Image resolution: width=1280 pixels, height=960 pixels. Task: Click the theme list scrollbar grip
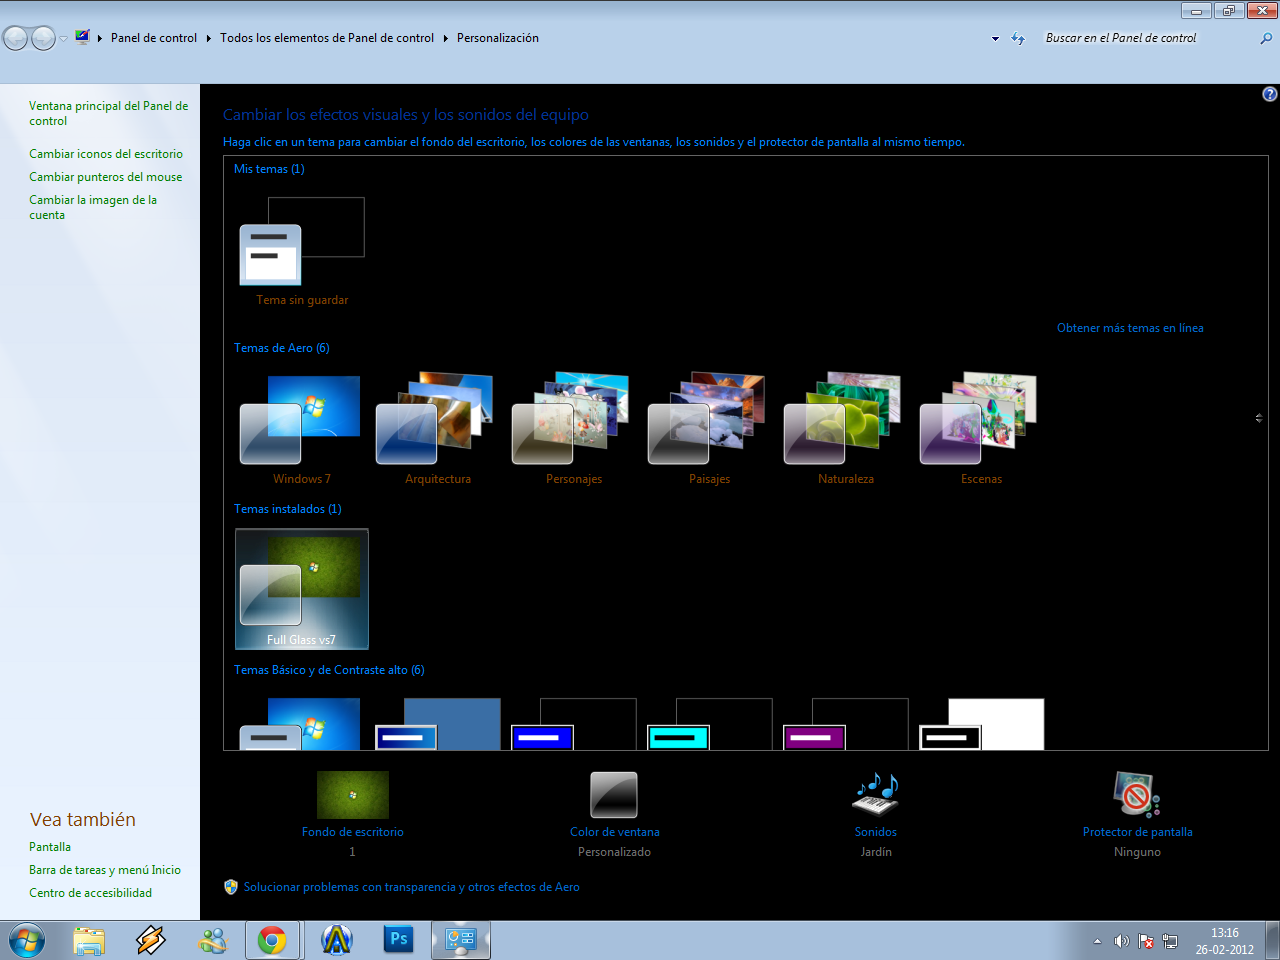pyautogui.click(x=1259, y=418)
